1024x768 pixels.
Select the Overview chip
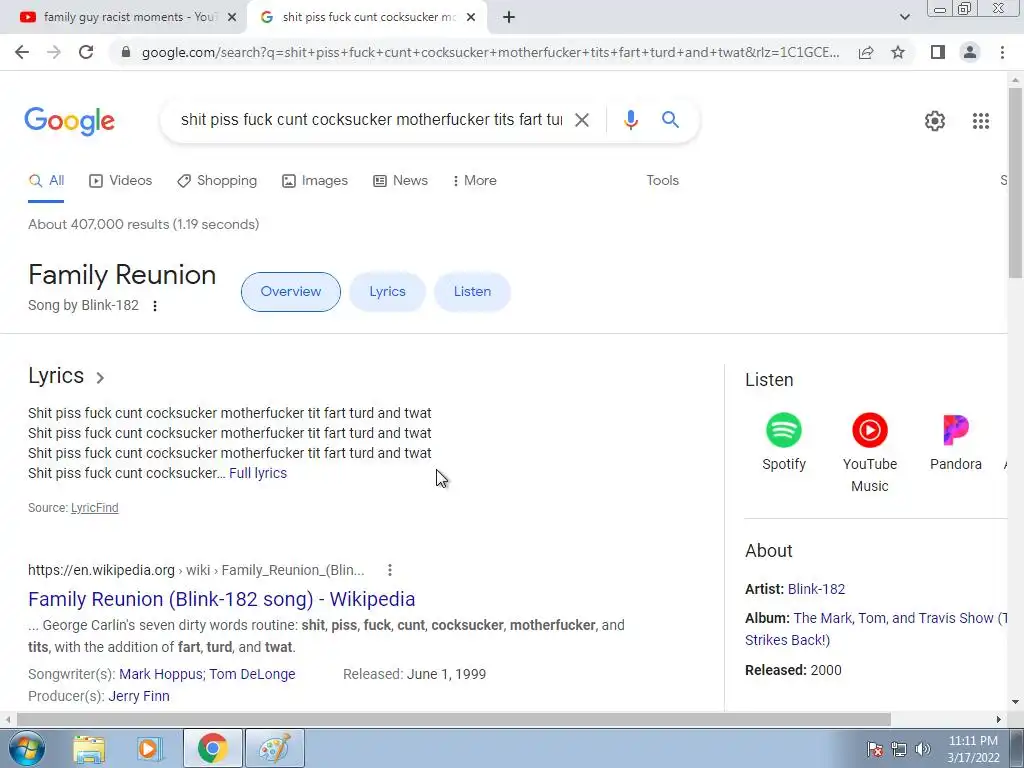click(x=291, y=292)
